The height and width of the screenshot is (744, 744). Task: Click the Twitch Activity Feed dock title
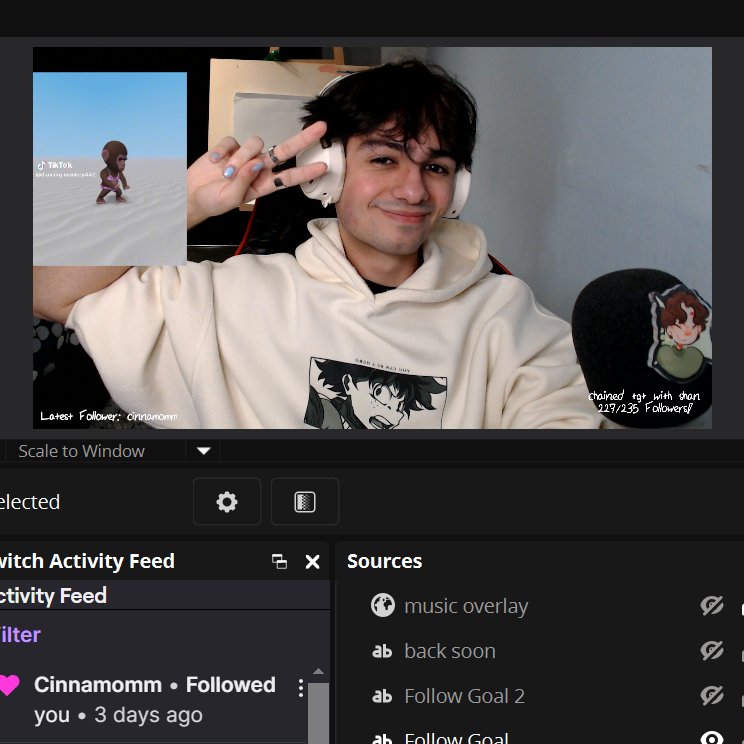[87, 561]
